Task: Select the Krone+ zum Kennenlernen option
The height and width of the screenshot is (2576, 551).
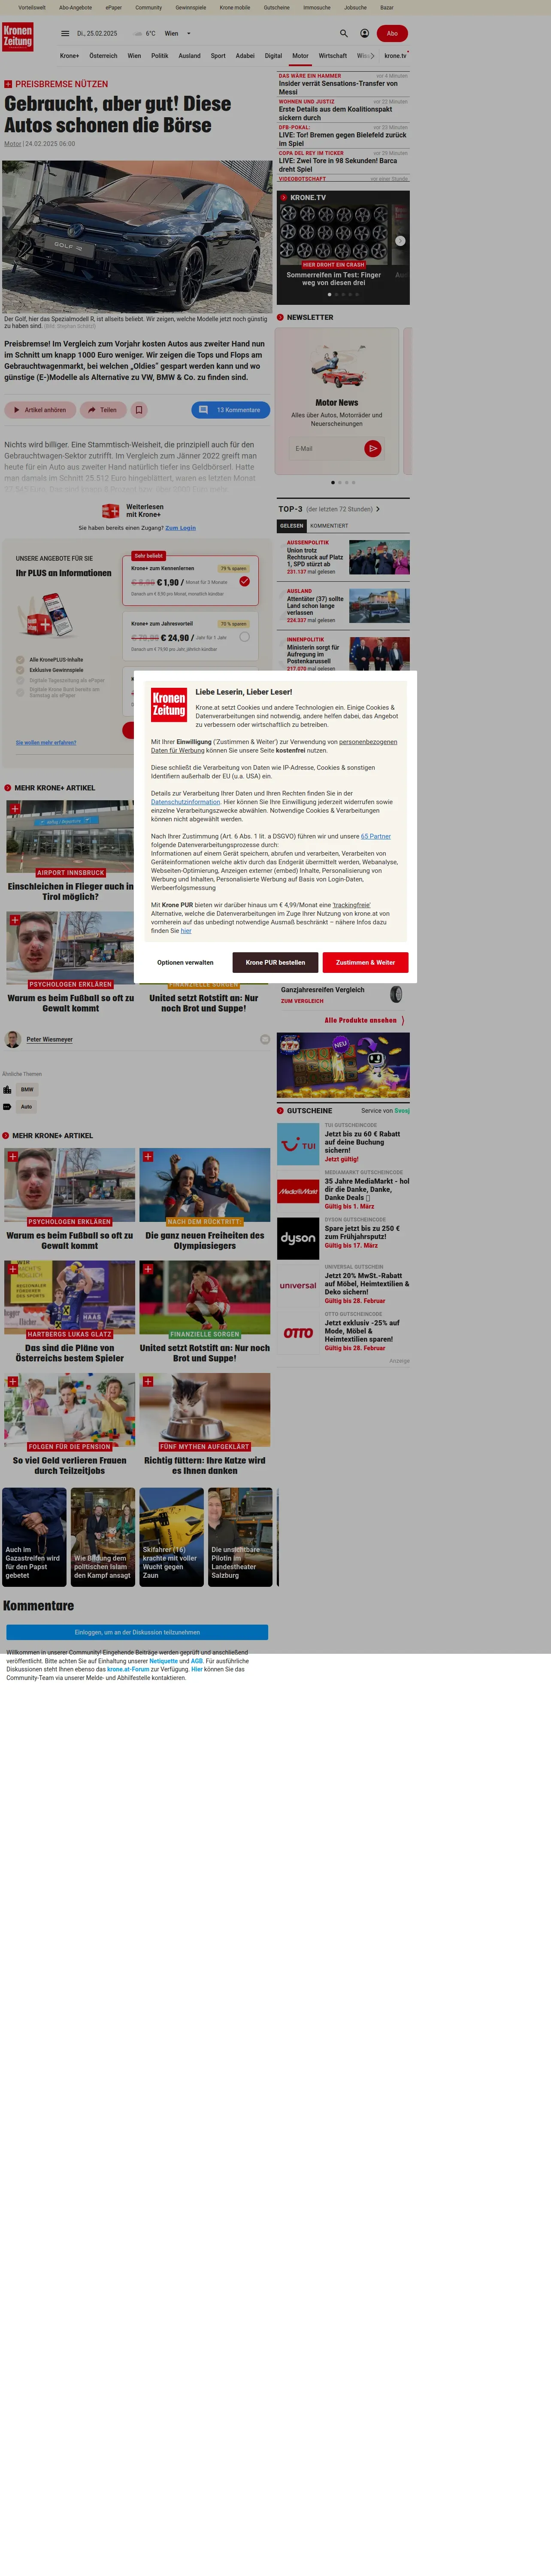Action: 190,581
